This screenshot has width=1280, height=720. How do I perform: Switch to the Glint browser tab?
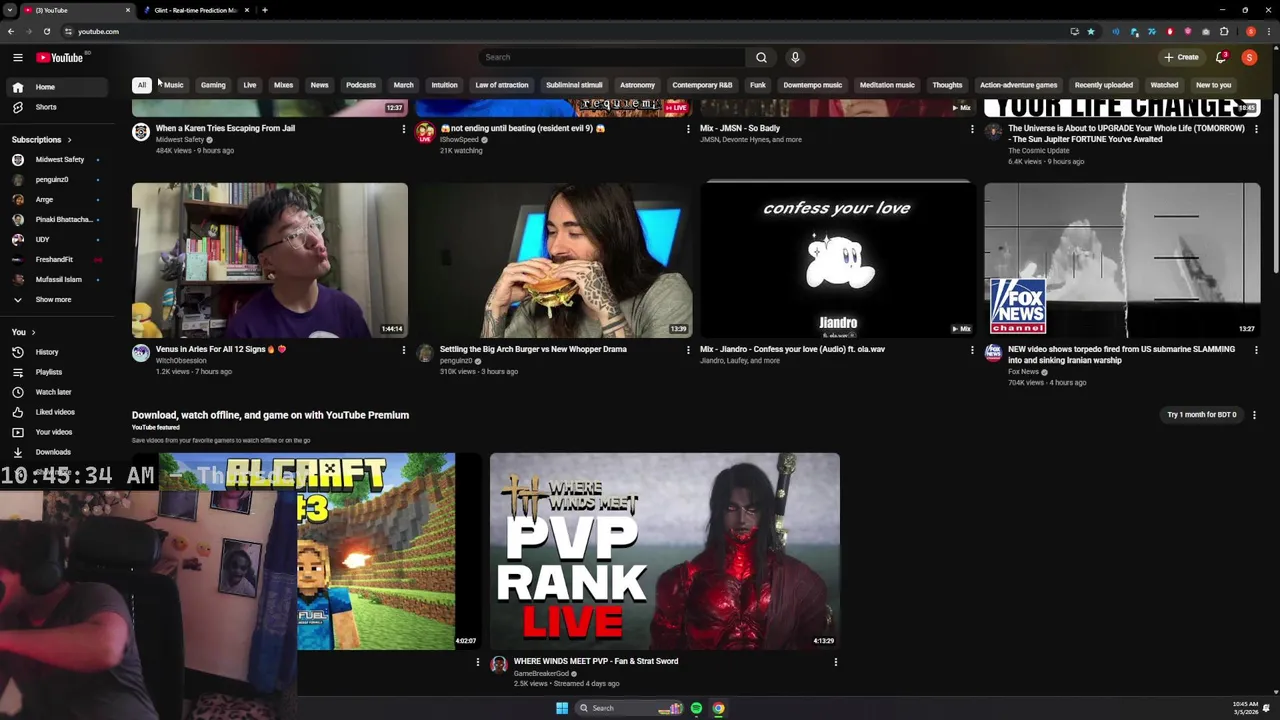click(x=195, y=10)
